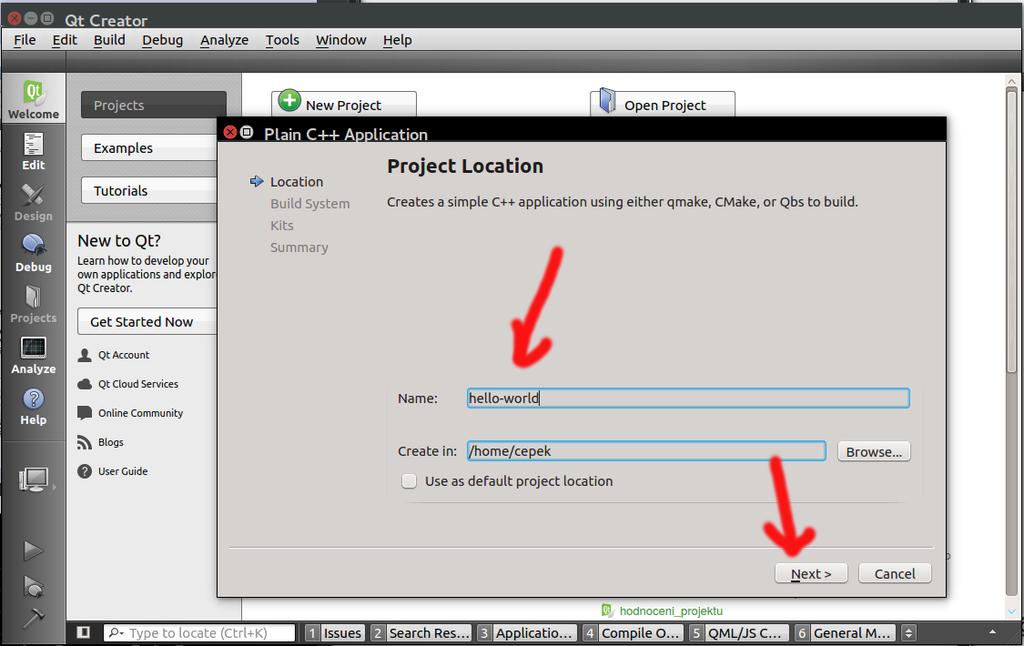Open Design mode in sidebar
Image resolution: width=1024 pixels, height=646 pixels.
pos(33,202)
